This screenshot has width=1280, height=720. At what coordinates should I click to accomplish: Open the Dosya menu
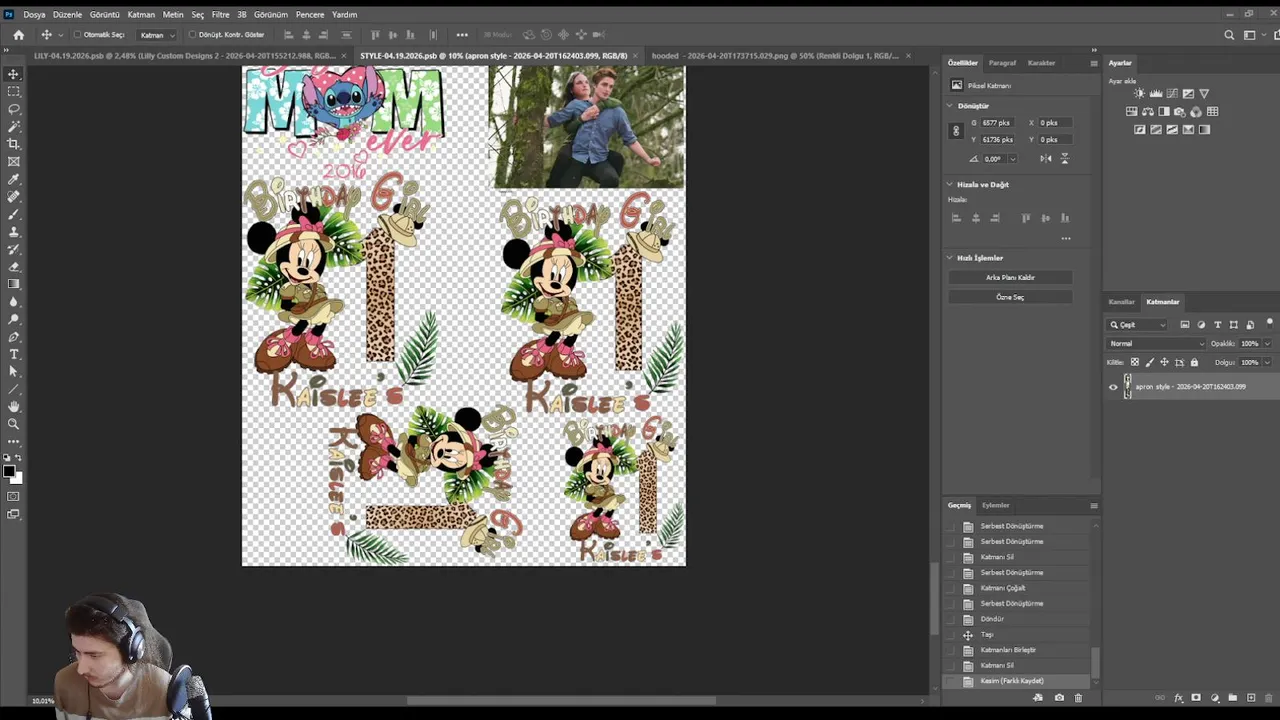click(x=34, y=15)
